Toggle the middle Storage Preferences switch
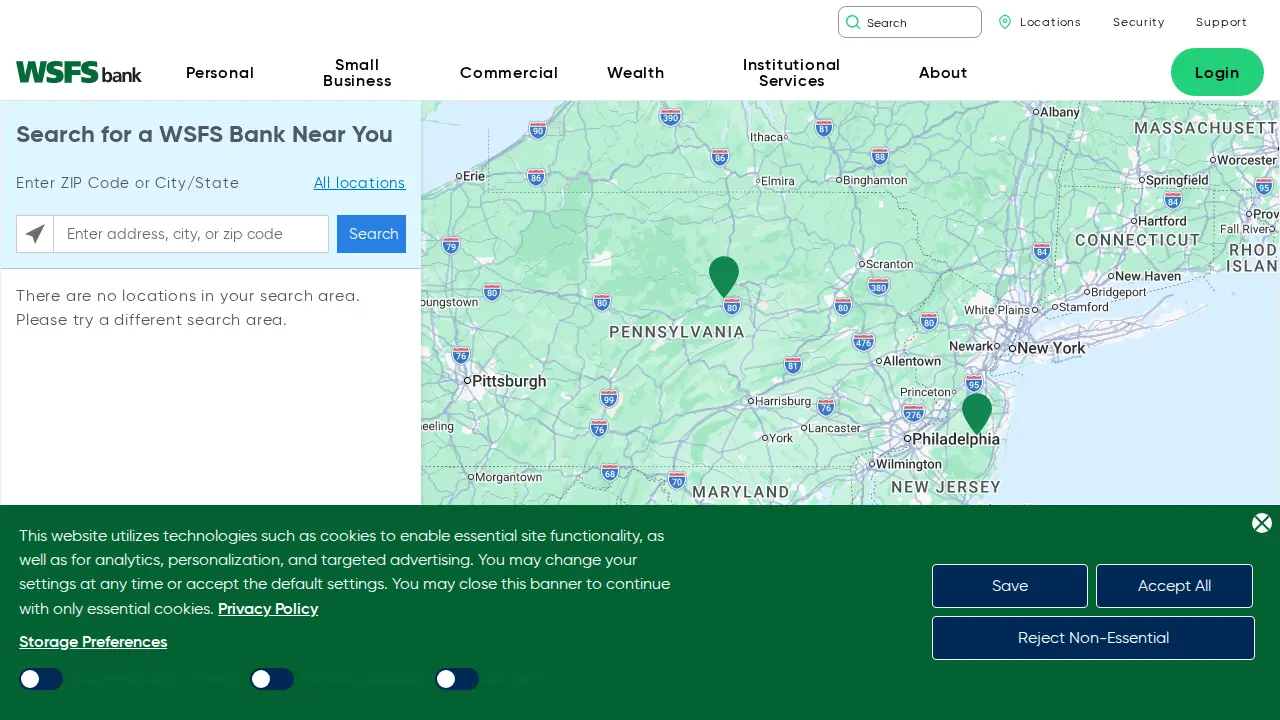 (272, 680)
